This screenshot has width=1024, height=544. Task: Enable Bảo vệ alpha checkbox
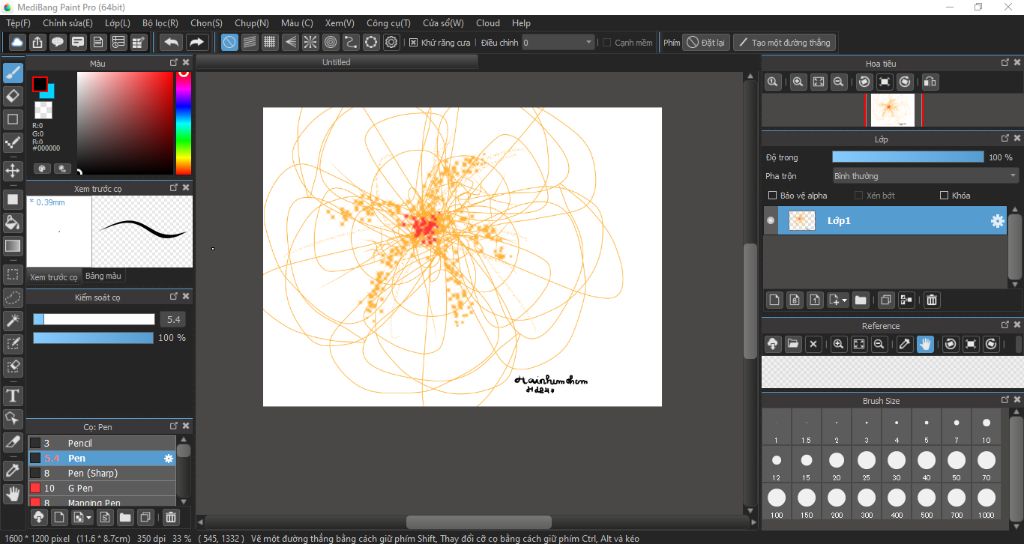pos(773,195)
